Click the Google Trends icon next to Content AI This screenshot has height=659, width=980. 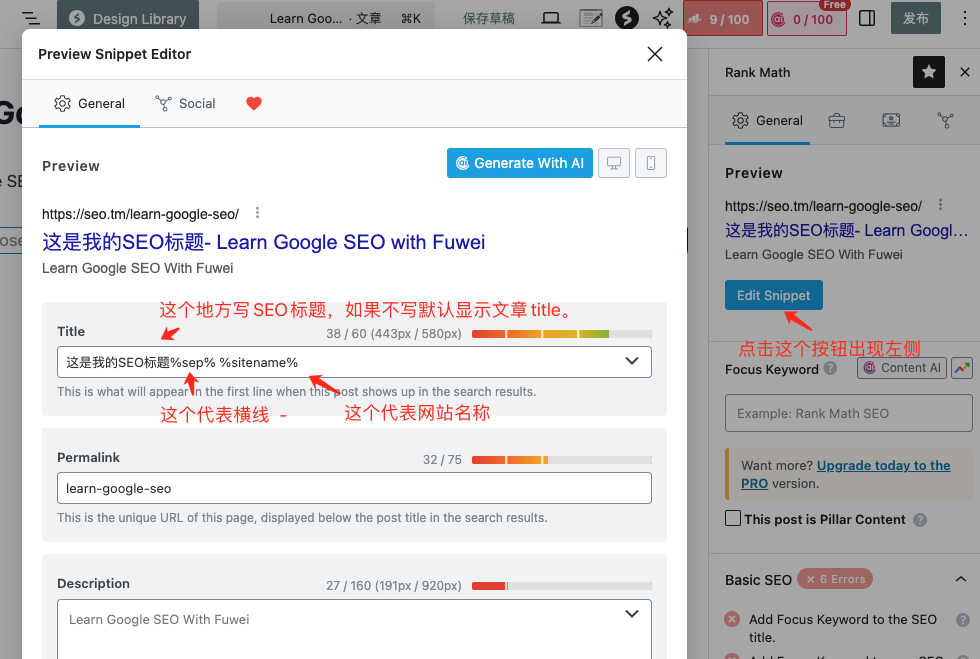click(961, 368)
